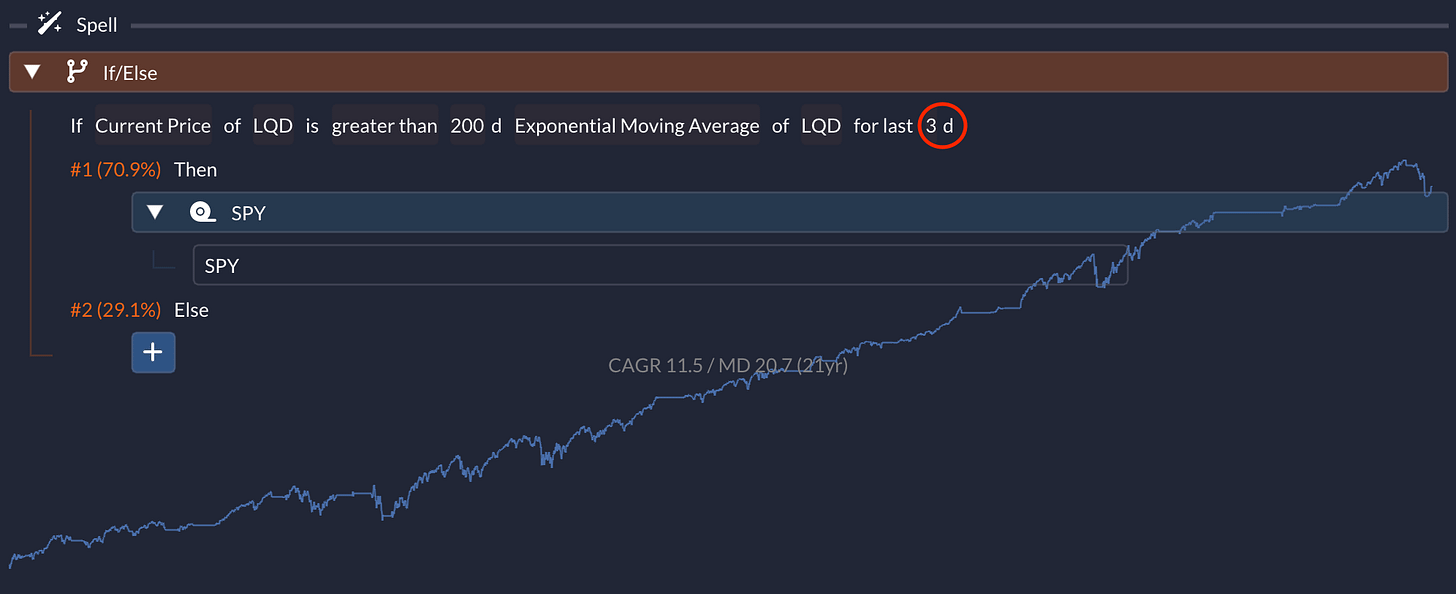This screenshot has width=1456, height=594.
Task: Click the Then label
Action: (x=196, y=170)
